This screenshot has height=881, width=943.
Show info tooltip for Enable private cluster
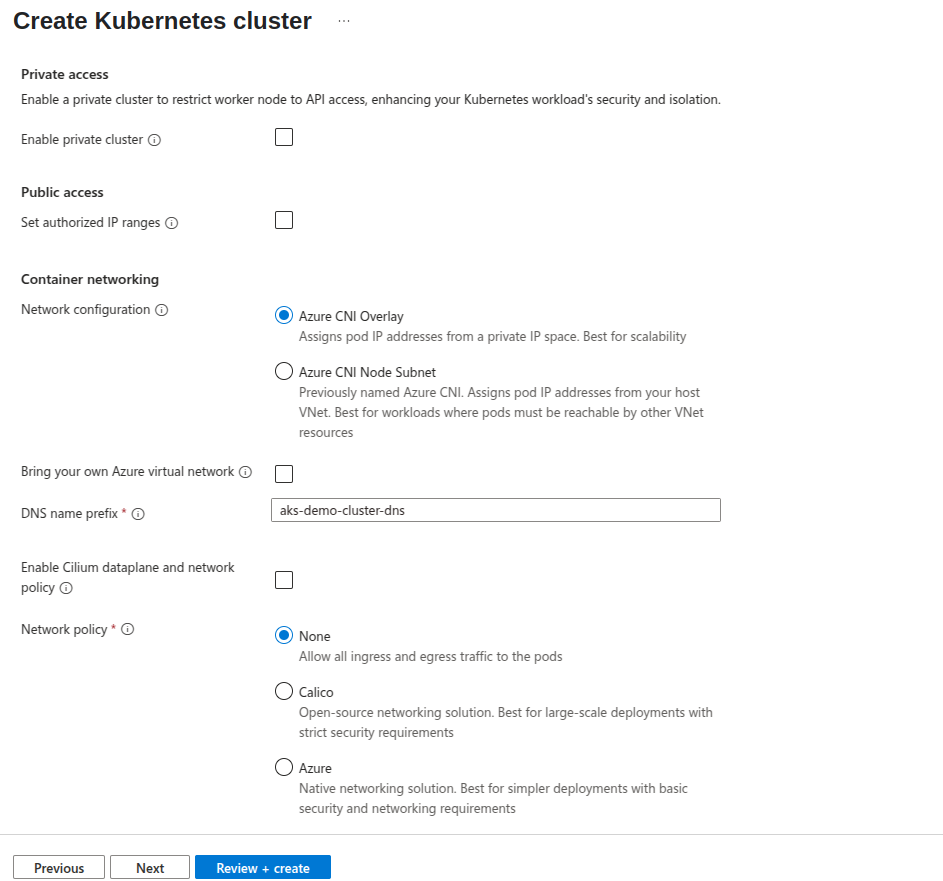click(x=155, y=140)
